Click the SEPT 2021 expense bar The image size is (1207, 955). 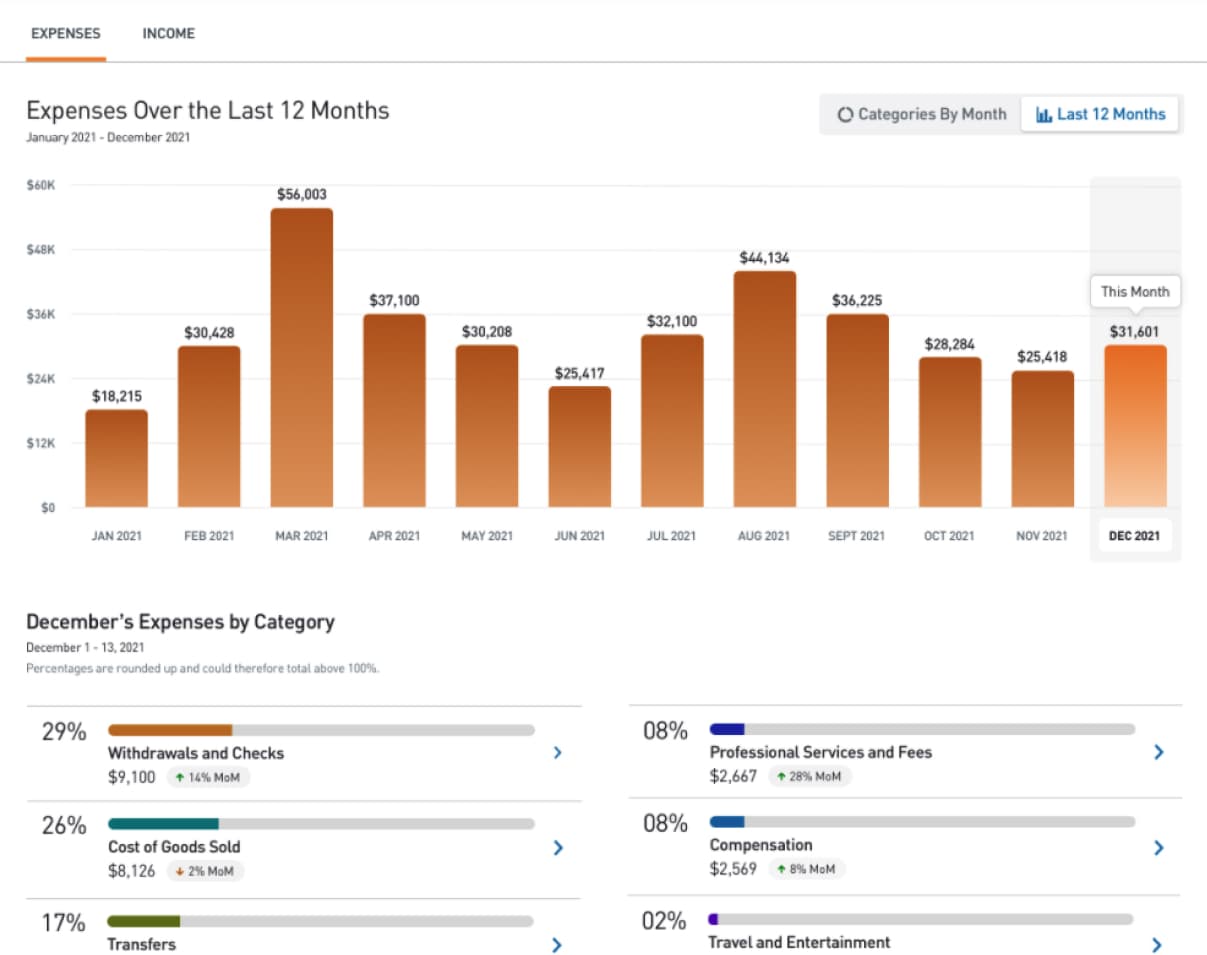pyautogui.click(x=858, y=410)
